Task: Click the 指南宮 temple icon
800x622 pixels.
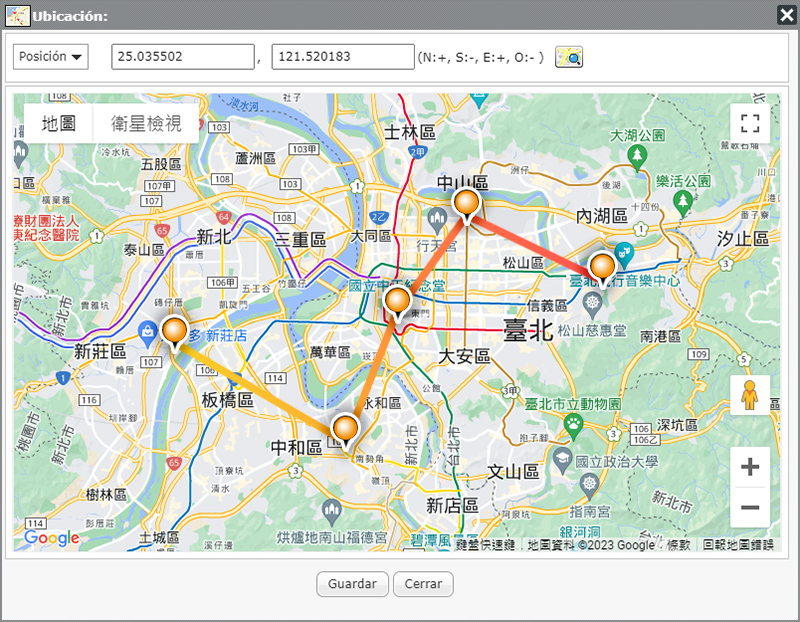Action: 589,484
